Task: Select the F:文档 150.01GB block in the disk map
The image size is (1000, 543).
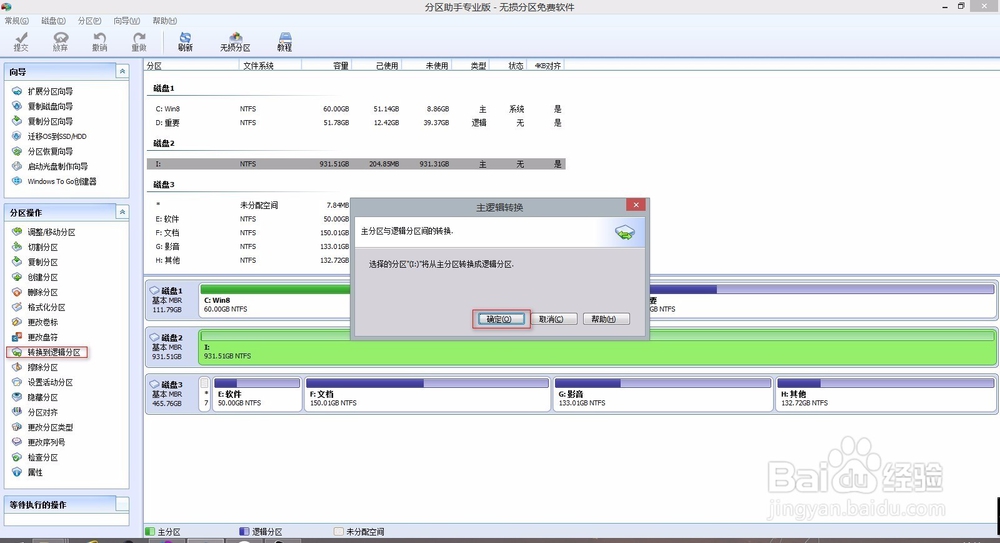Action: tap(427, 394)
